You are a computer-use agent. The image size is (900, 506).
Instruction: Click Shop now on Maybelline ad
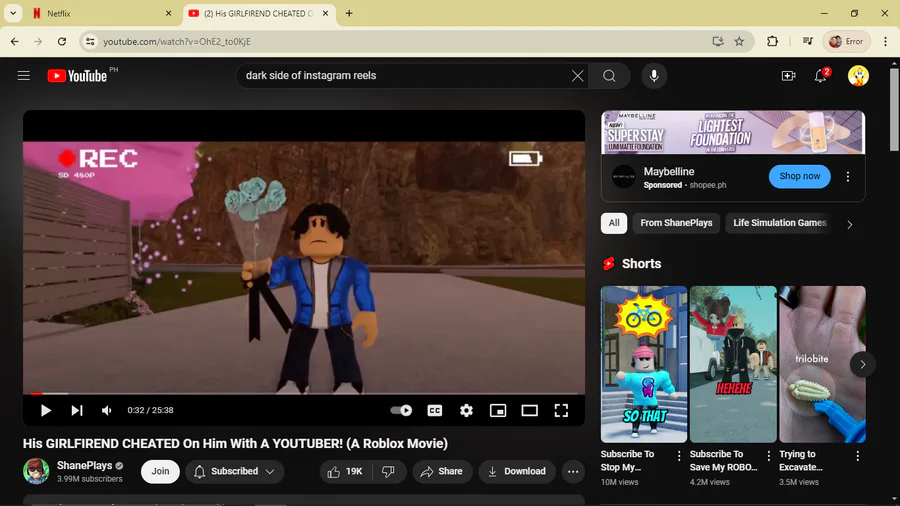click(800, 176)
